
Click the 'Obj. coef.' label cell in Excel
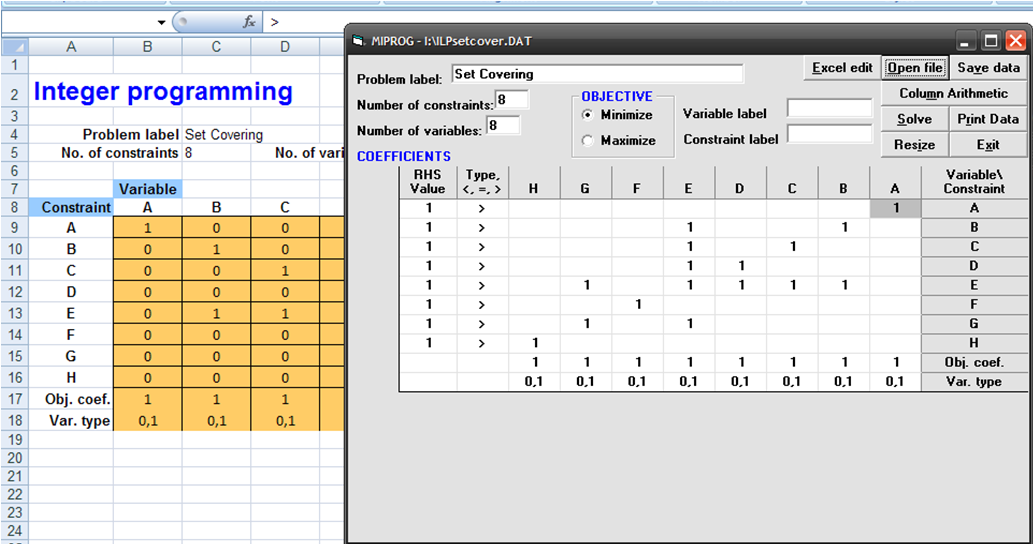tap(71, 399)
